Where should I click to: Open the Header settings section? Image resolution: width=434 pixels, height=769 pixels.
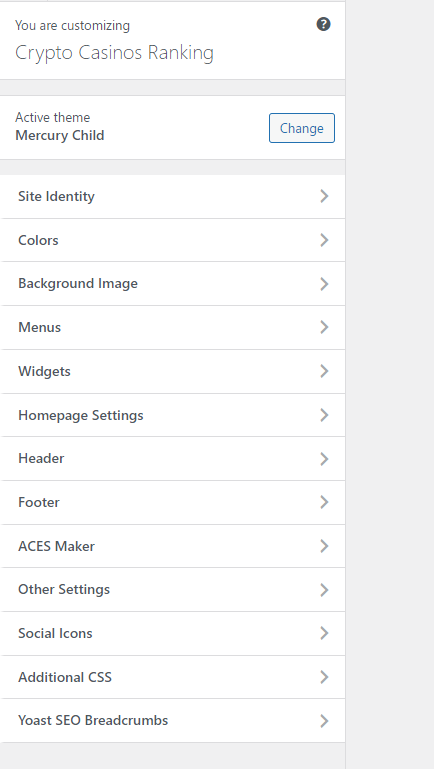coord(173,459)
